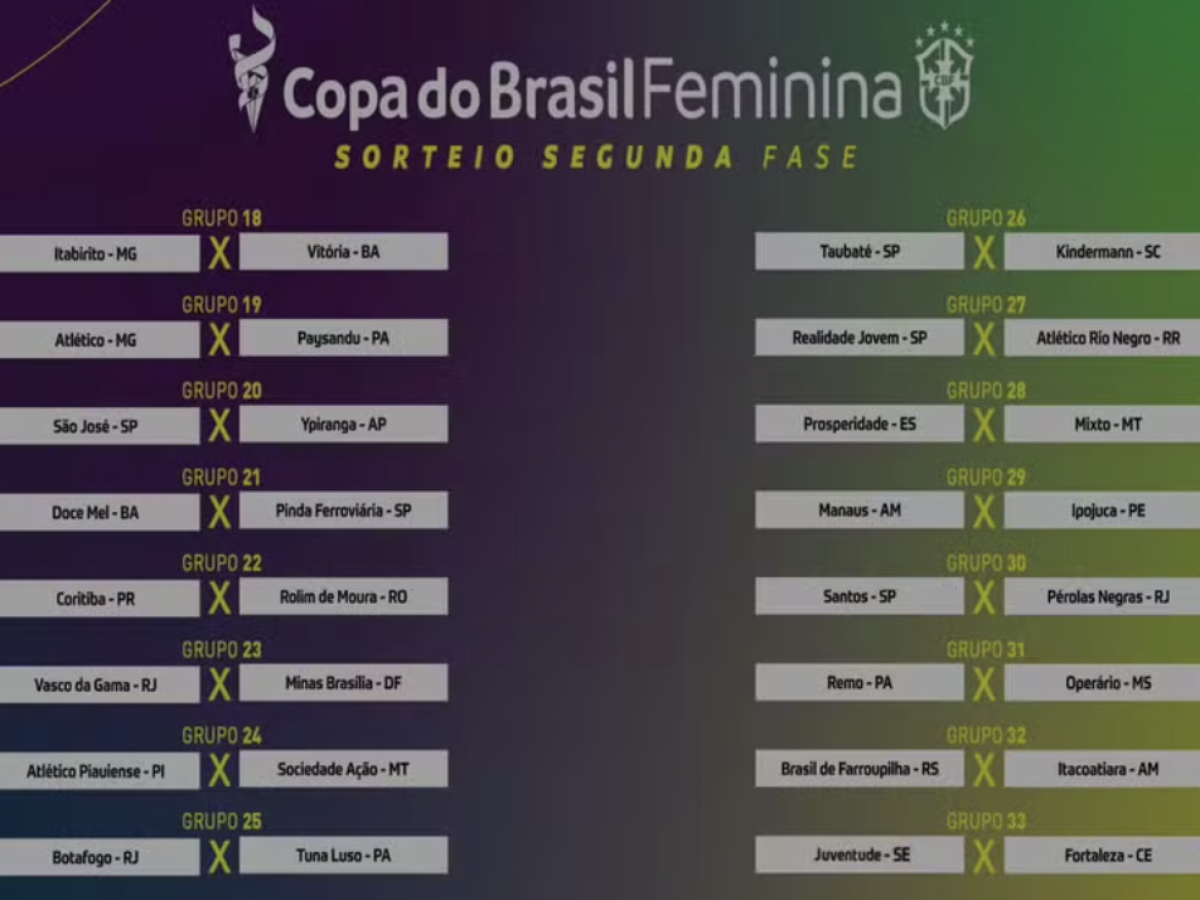Click the Copa do Brasil trophy logo
Screen dimensions: 1200x900
249,68
